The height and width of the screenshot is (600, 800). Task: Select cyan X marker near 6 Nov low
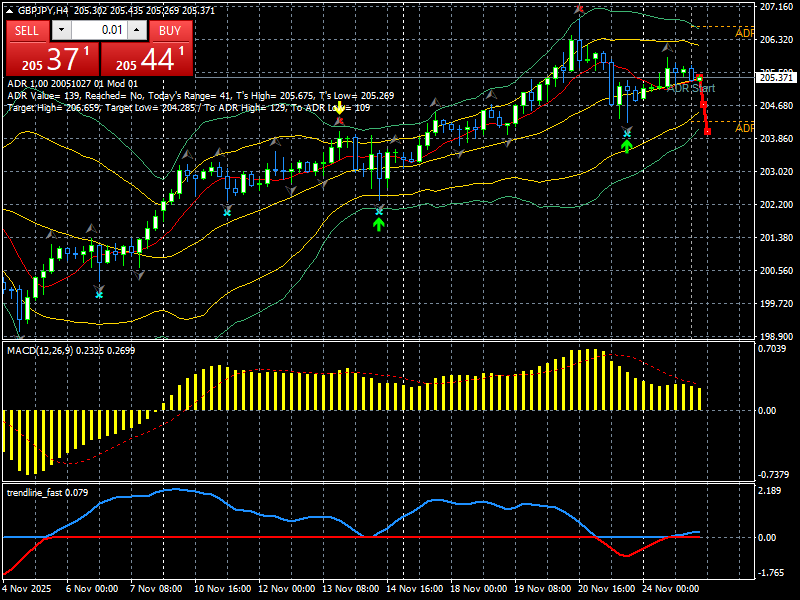99,295
